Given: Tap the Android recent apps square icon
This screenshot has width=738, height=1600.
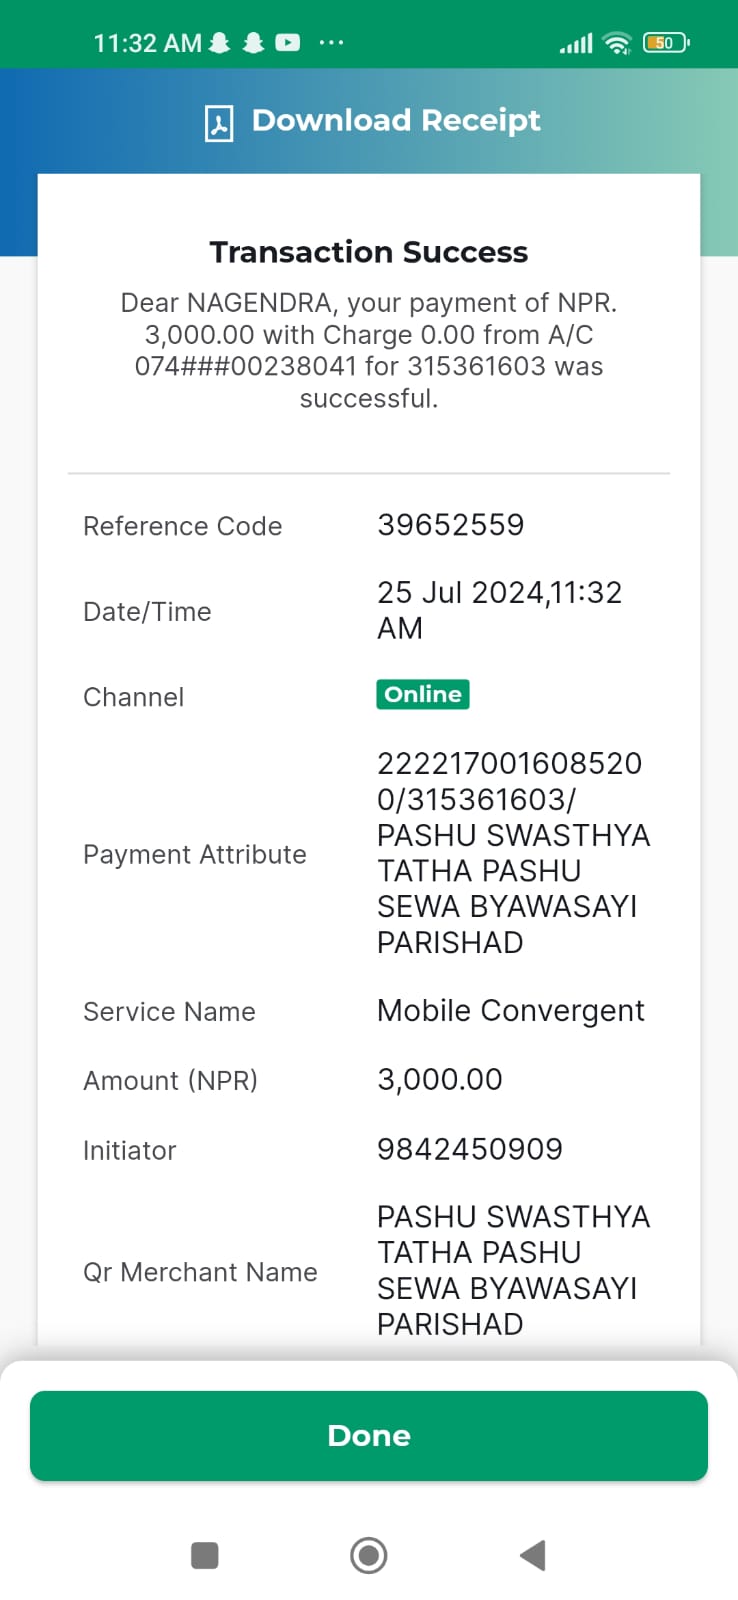Looking at the screenshot, I should point(204,1555).
